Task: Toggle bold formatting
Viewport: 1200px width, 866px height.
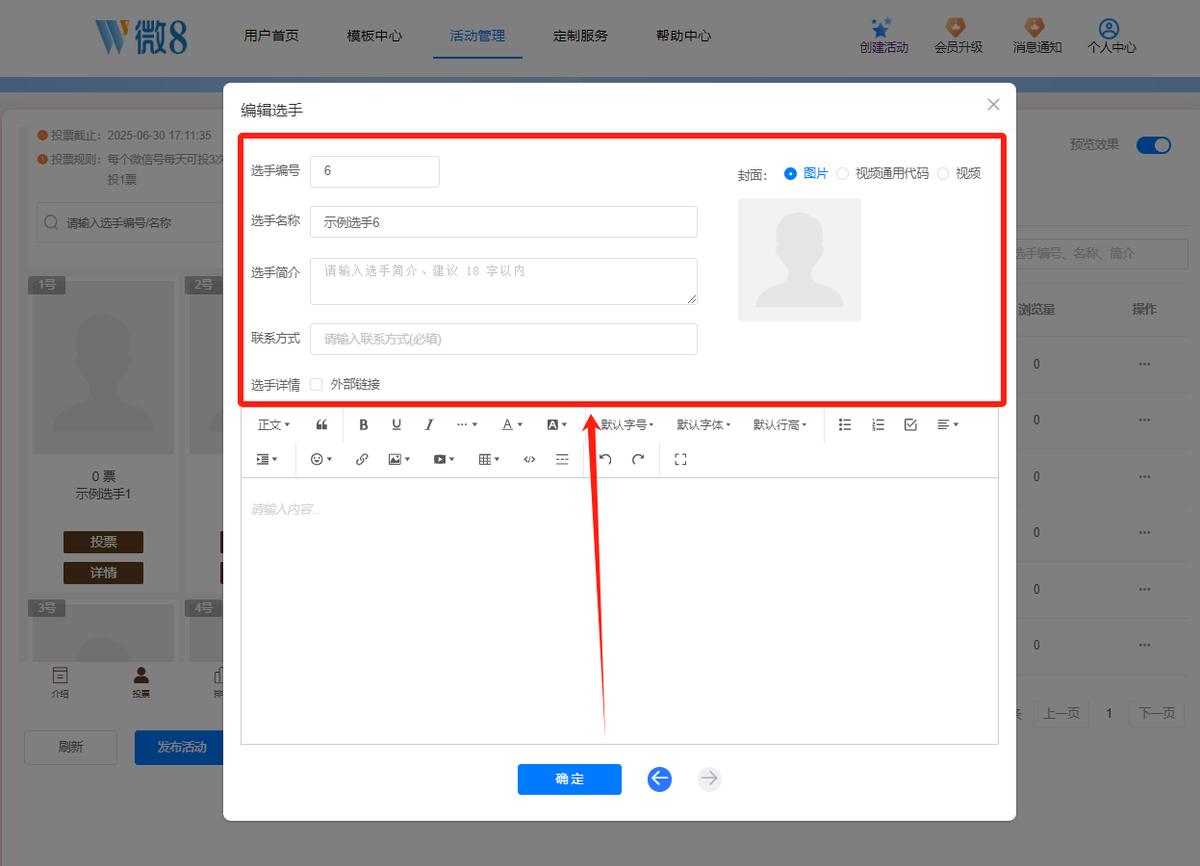Action: pos(364,425)
